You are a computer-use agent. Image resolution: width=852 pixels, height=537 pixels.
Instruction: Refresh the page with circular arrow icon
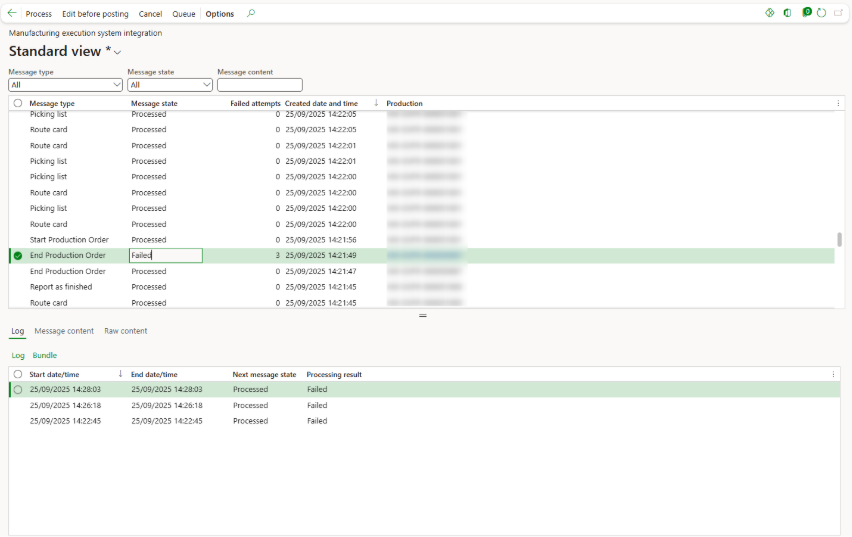[821, 13]
